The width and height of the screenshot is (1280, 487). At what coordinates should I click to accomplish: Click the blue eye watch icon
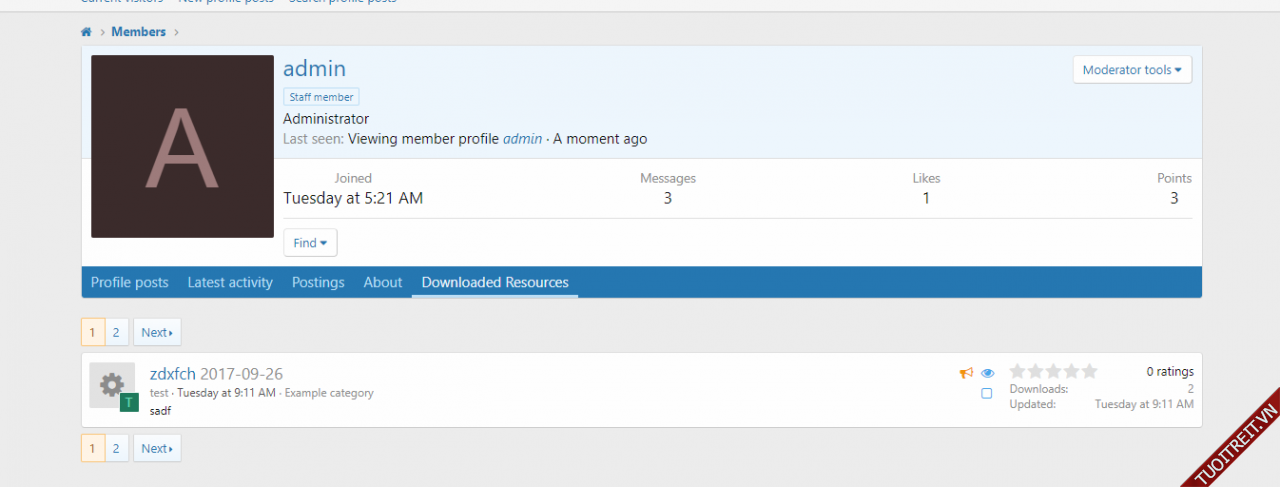[988, 373]
